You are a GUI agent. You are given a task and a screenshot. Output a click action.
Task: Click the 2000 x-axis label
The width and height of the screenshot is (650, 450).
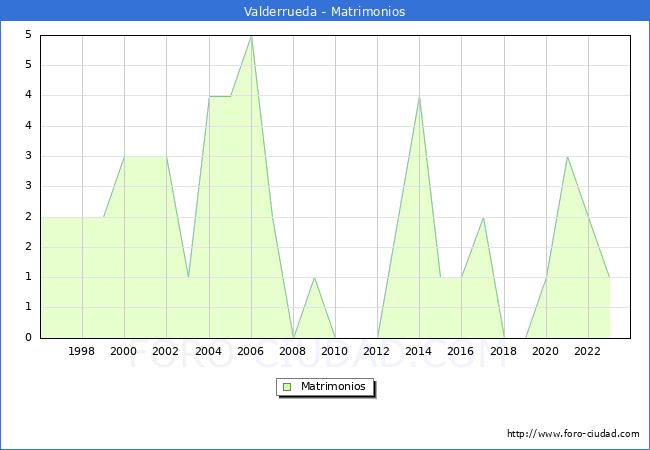(124, 351)
